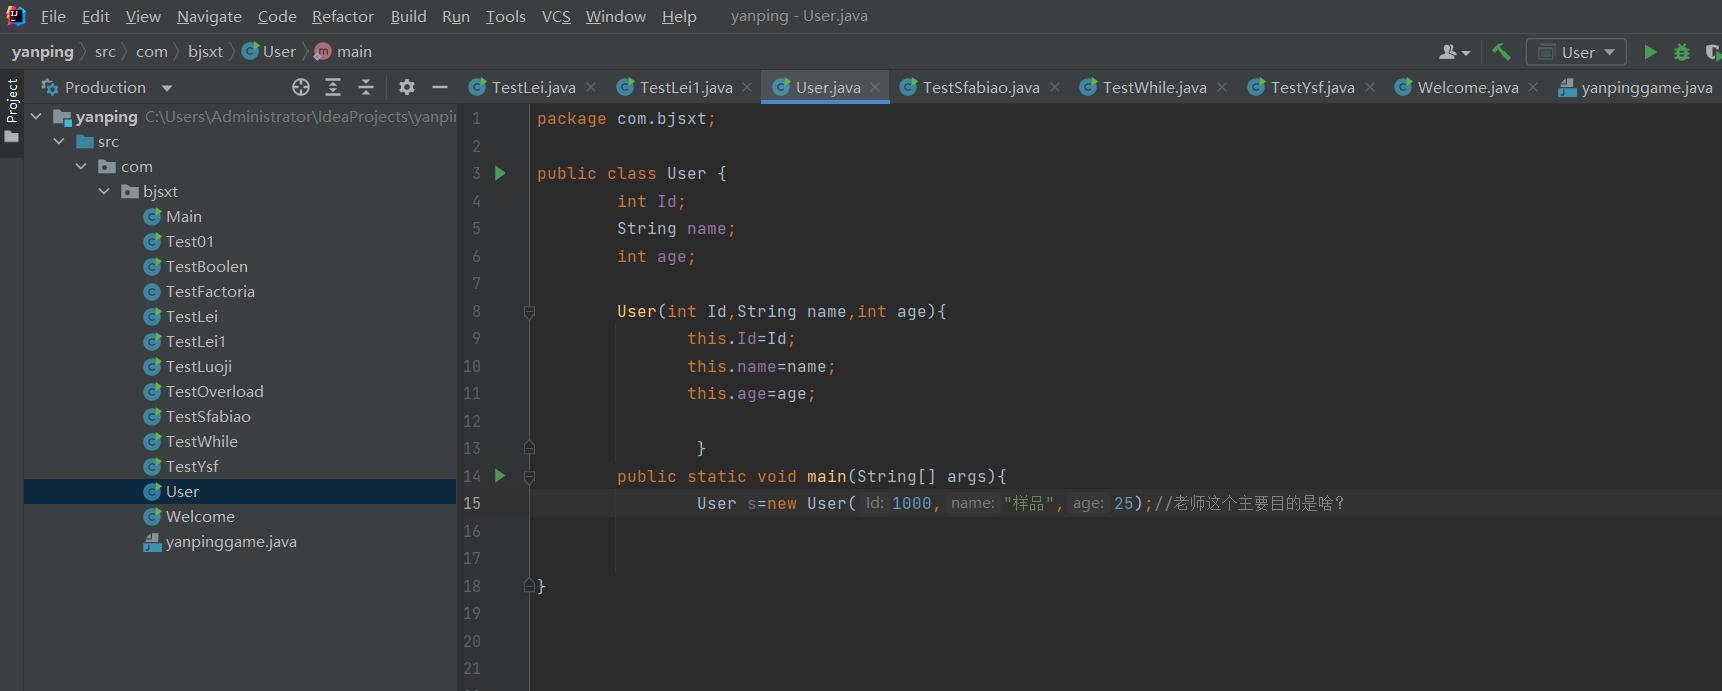Click the IntelliJ IDEA logo icon
This screenshot has width=1722, height=691.
click(x=16, y=16)
